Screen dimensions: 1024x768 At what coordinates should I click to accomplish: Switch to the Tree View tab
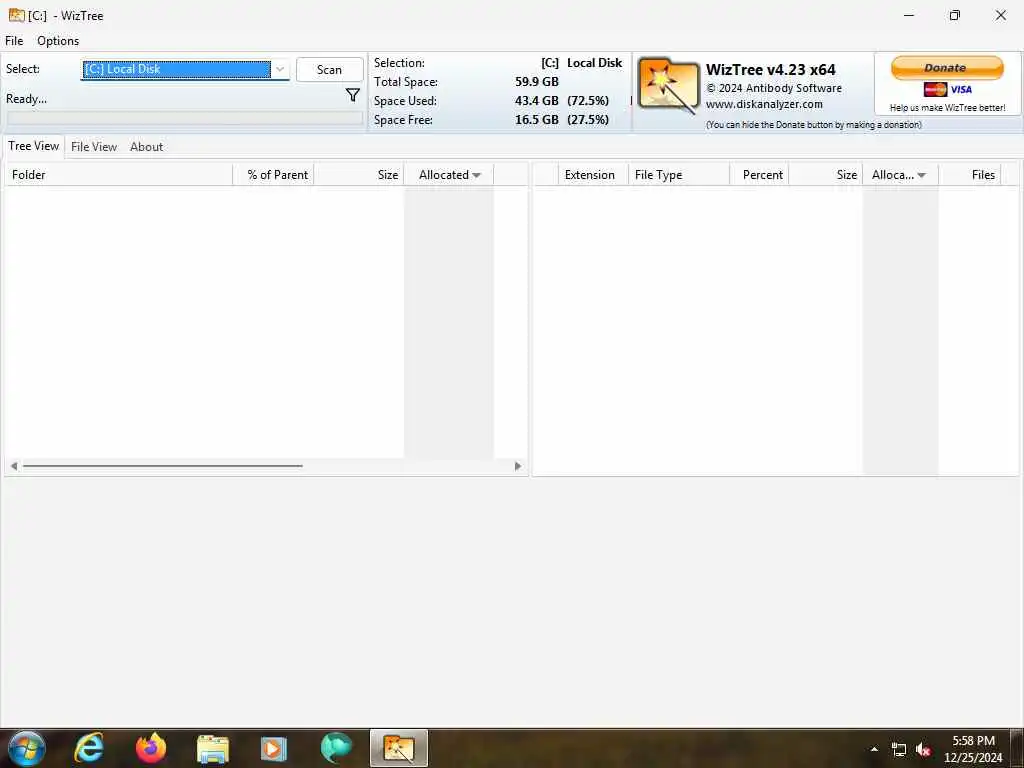[34, 146]
